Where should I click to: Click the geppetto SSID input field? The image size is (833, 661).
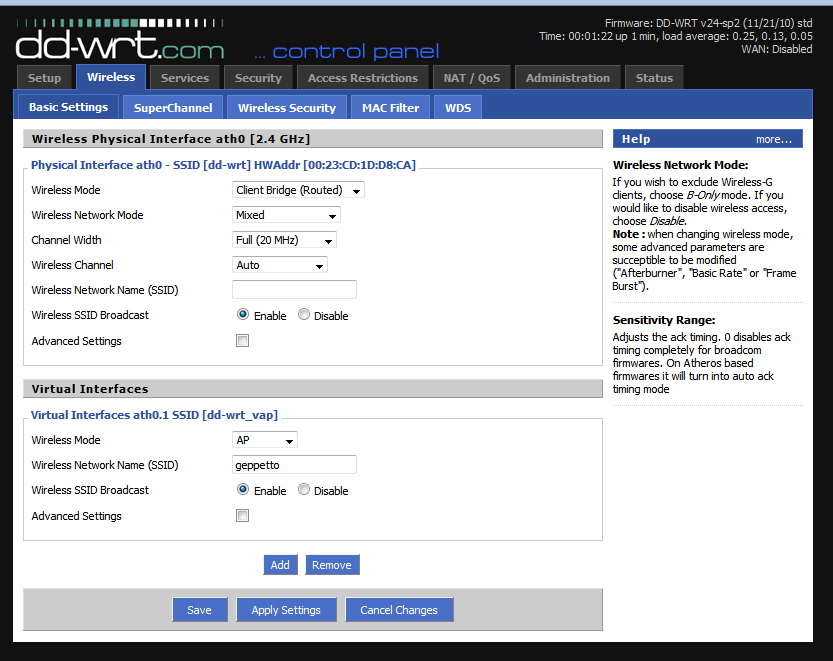tap(294, 465)
